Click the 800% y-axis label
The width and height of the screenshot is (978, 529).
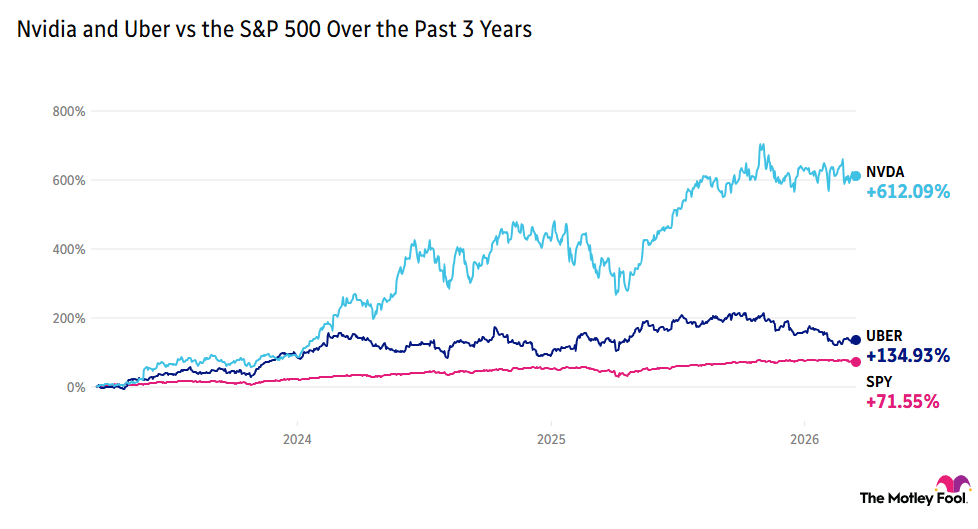pyautogui.click(x=70, y=111)
